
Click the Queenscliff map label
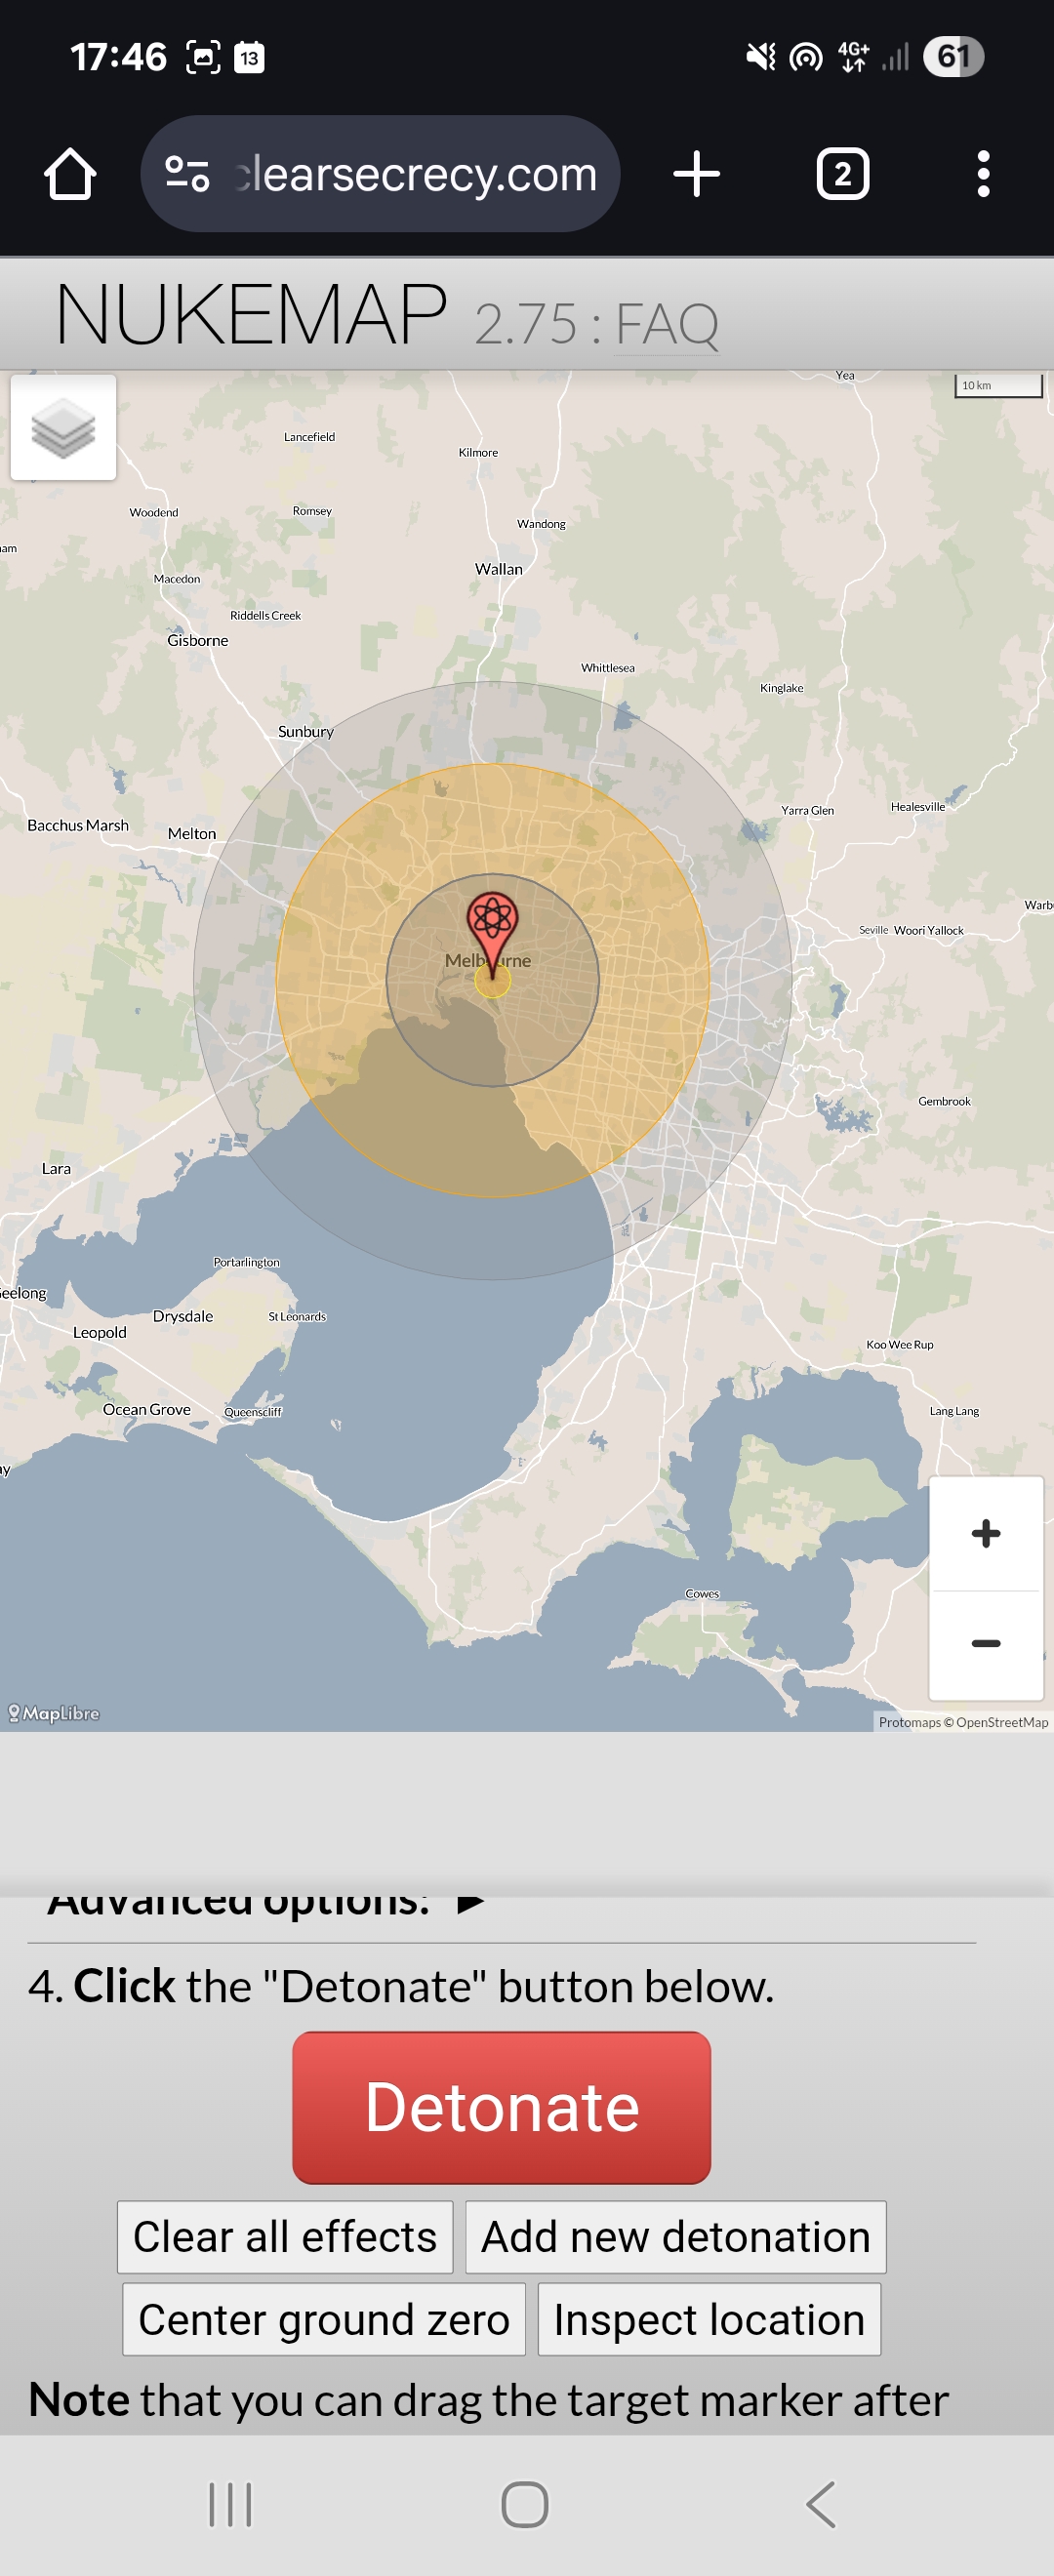[x=253, y=1412]
